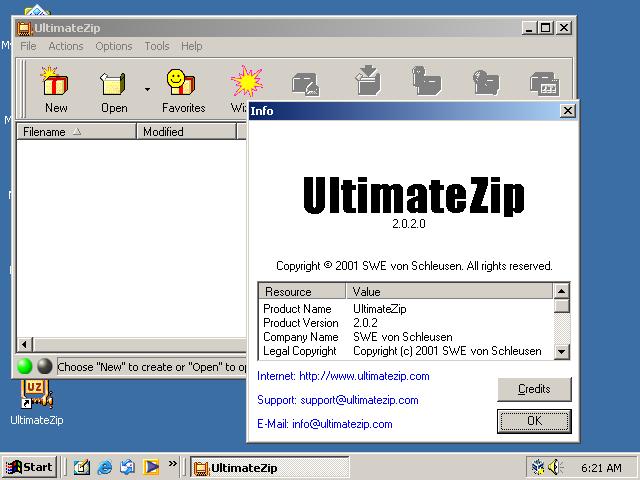The width and height of the screenshot is (640, 480).
Task: Select the Product Name row
Action: [406, 309]
